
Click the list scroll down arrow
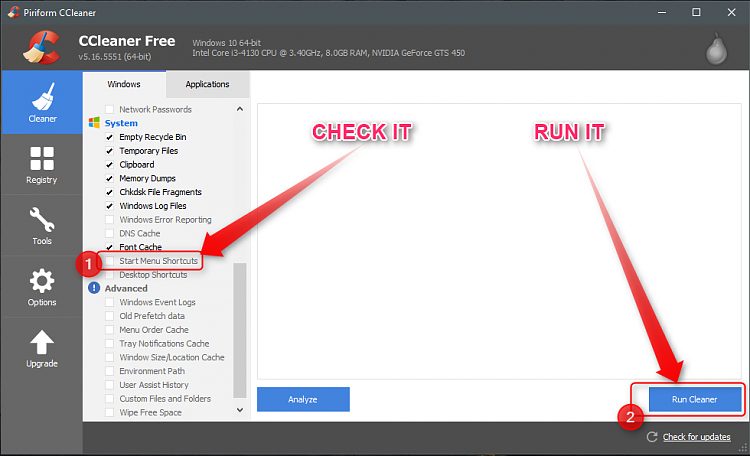[240, 410]
